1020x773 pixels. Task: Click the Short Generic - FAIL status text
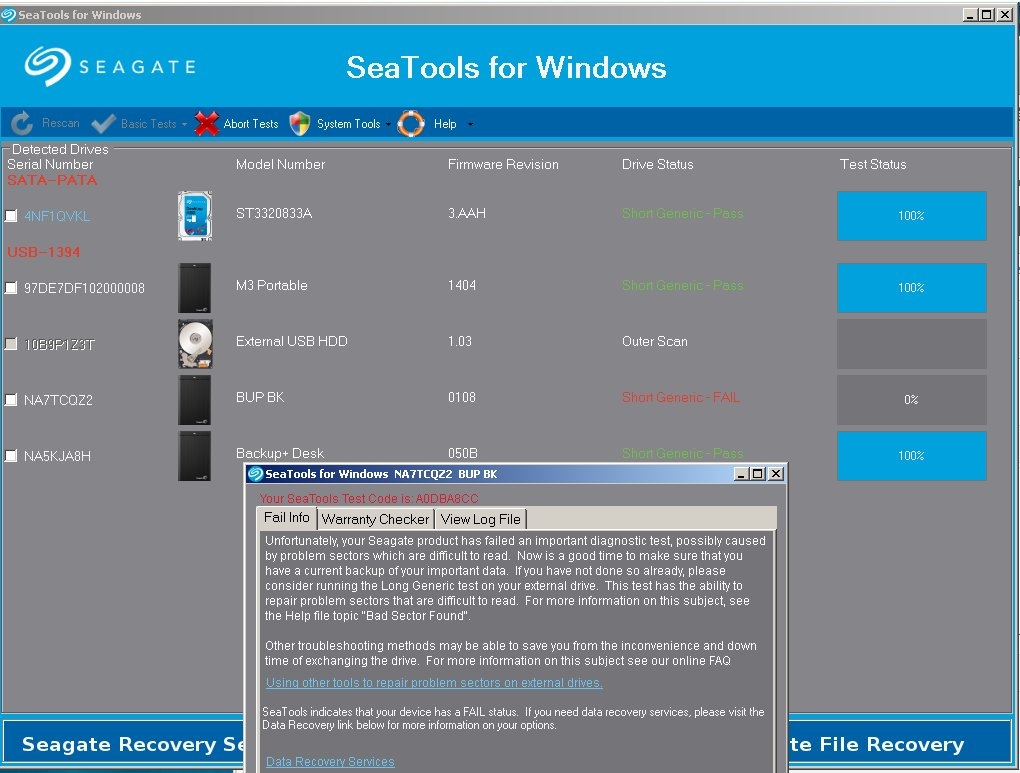[x=680, y=397]
